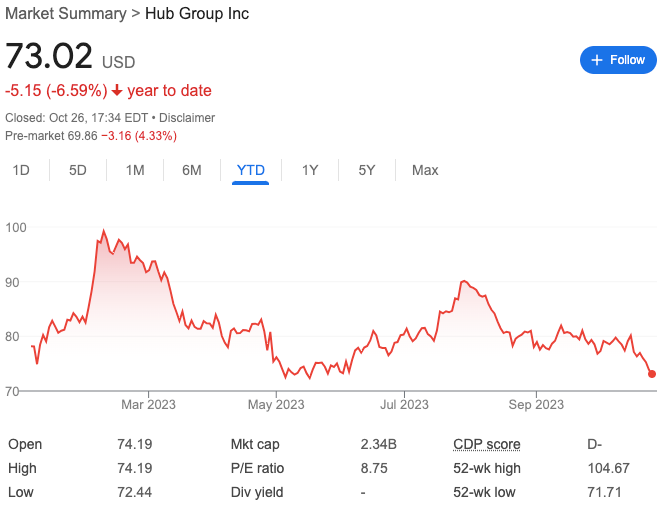This screenshot has width=667, height=517.
Task: Switch chart to the 1D range
Action: click(21, 170)
